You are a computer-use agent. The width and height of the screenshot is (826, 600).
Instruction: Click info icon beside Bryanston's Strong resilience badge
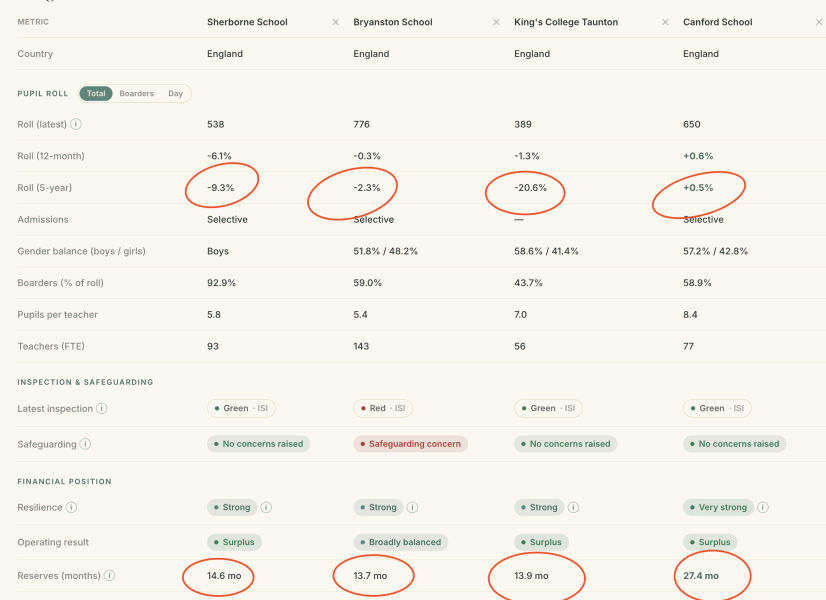412,507
